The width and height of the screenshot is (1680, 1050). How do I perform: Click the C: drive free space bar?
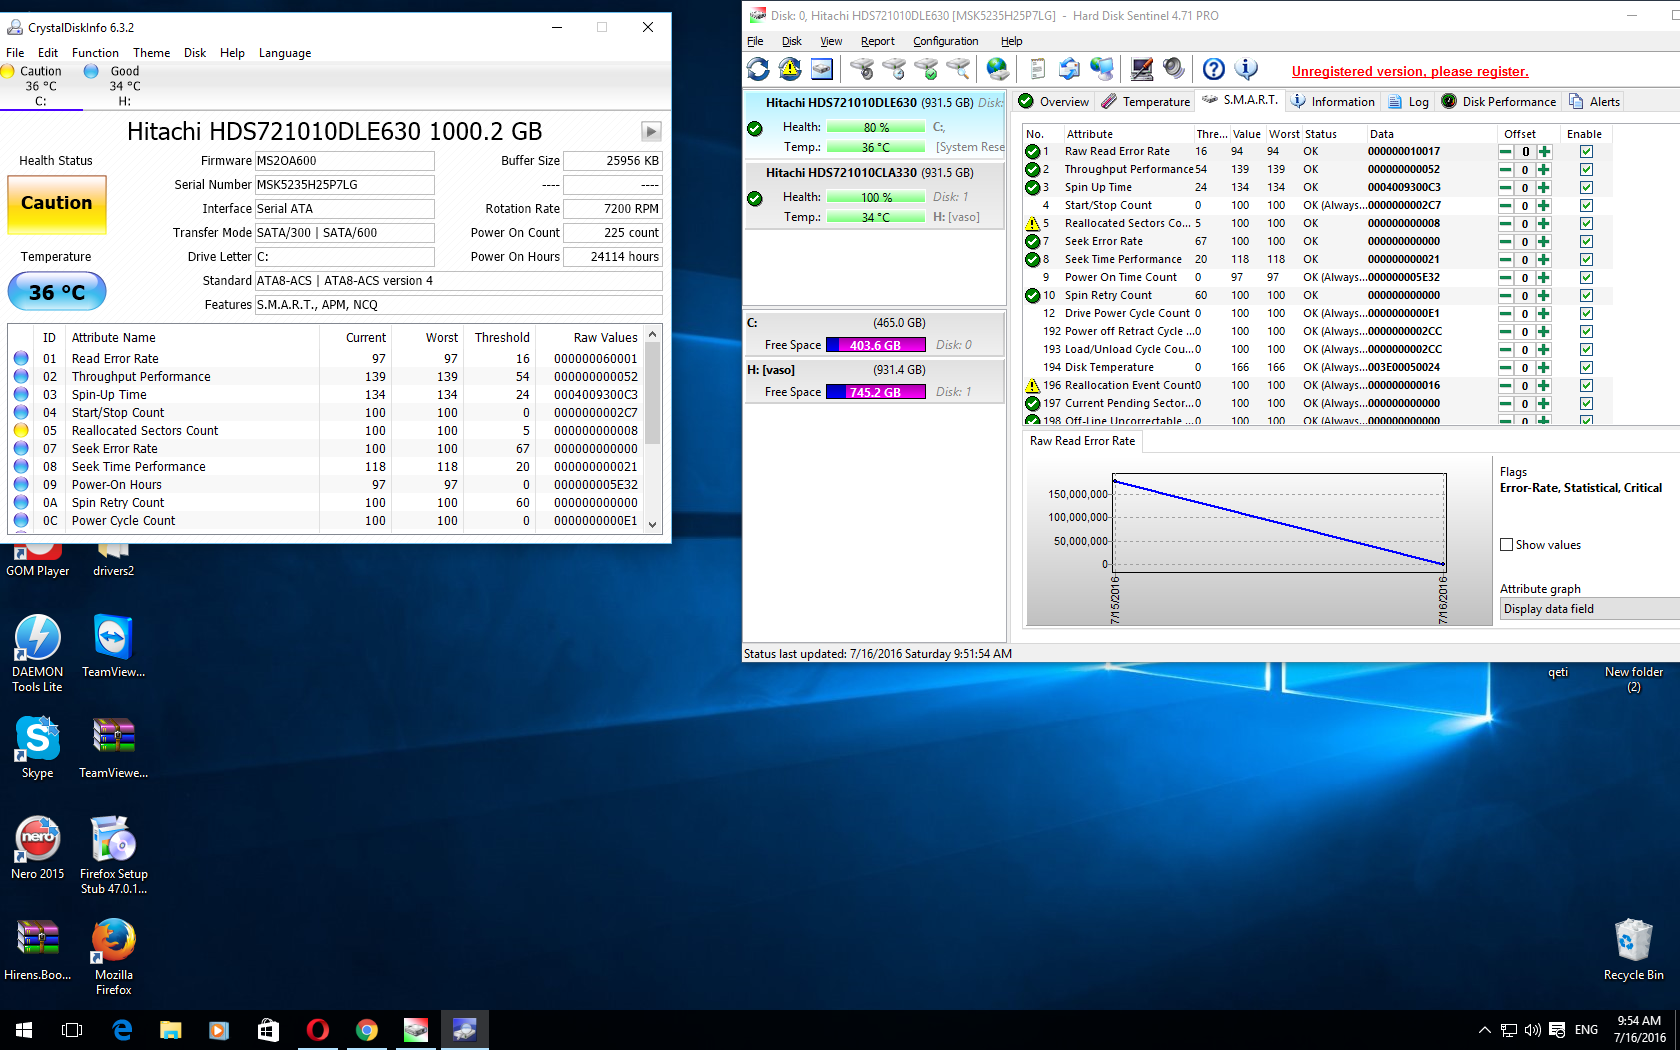coord(875,346)
